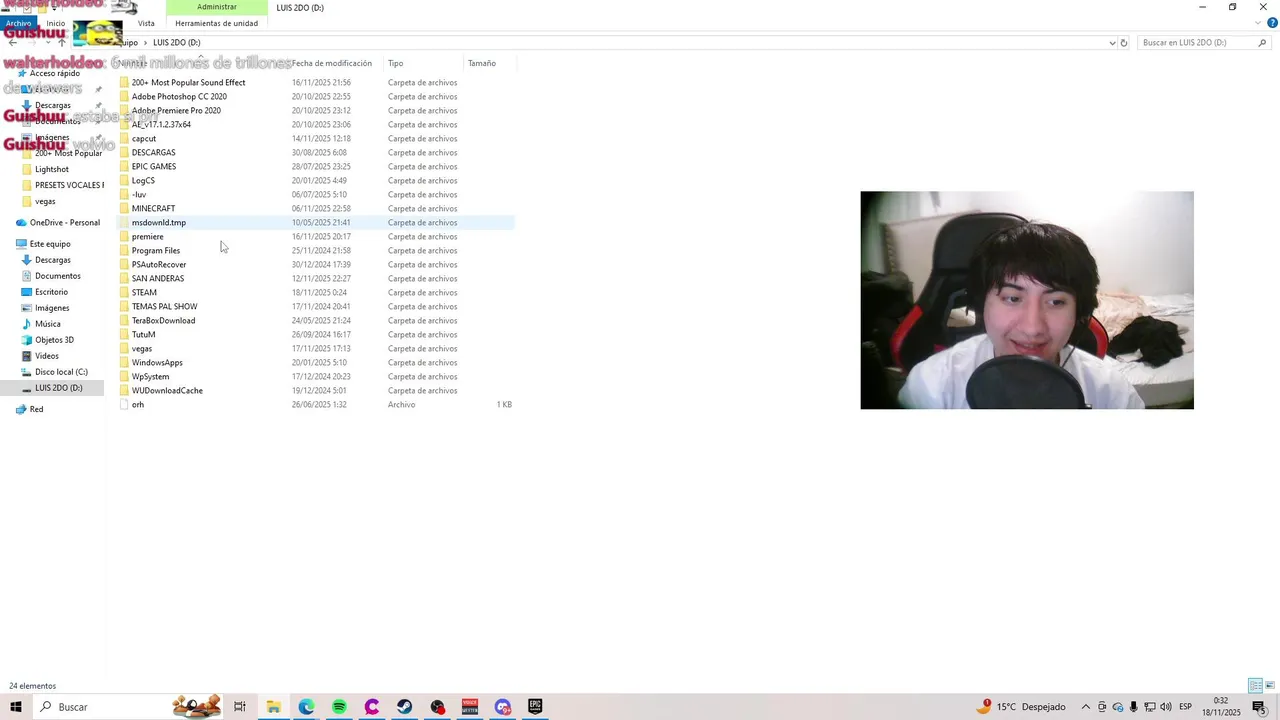1280x720 pixels.
Task: Click the network icon in system tray
Action: coord(1150,707)
